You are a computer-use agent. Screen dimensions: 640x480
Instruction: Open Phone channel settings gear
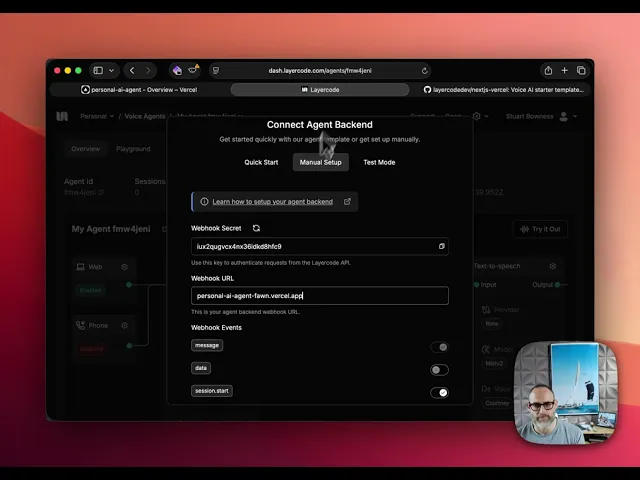(124, 325)
